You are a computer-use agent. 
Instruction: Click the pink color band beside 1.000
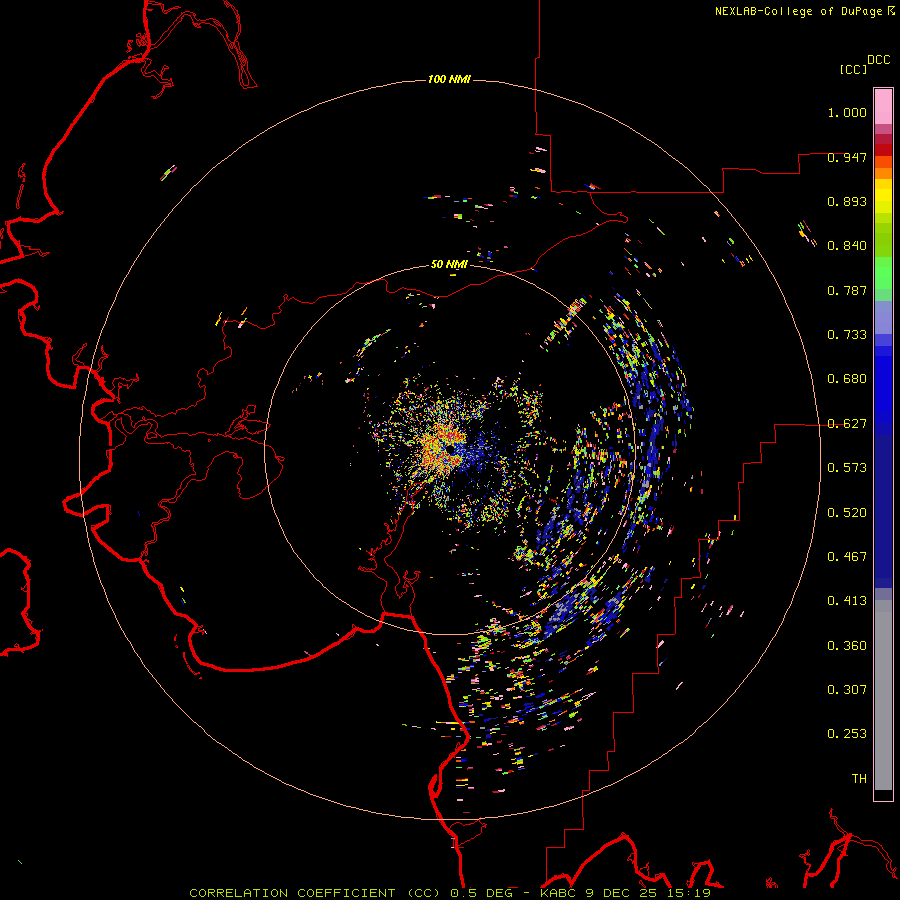[x=883, y=107]
